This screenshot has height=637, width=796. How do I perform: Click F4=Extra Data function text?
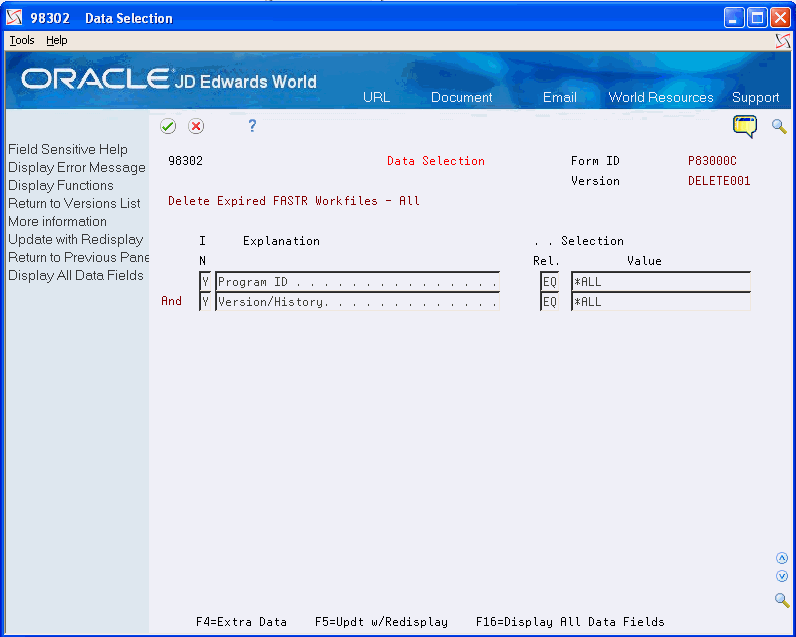tap(241, 622)
